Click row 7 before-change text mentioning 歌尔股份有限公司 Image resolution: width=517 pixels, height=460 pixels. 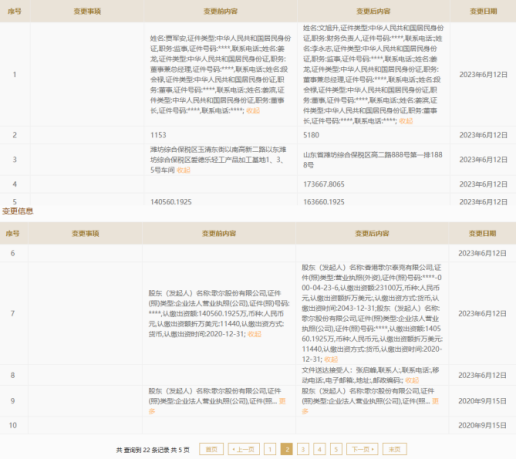[x=219, y=313]
